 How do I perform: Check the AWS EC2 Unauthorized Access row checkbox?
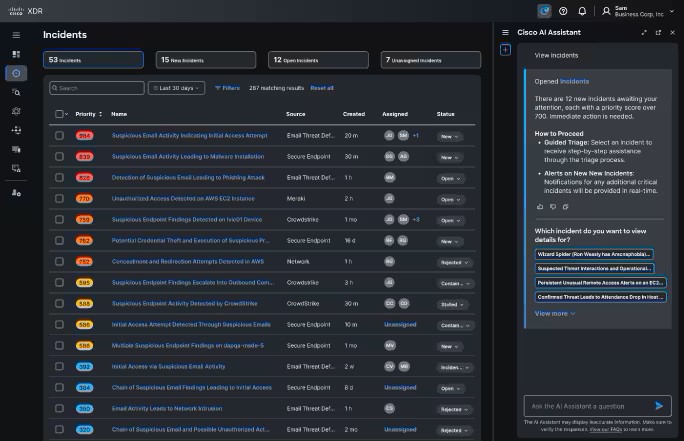tap(59, 198)
